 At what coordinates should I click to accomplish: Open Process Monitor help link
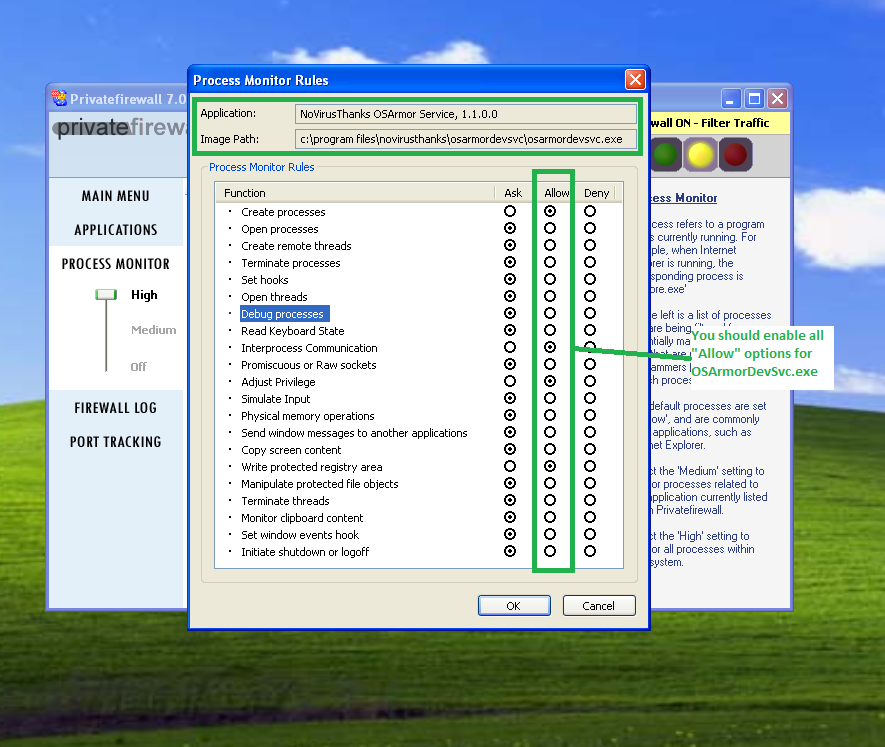pyautogui.click(x=684, y=198)
